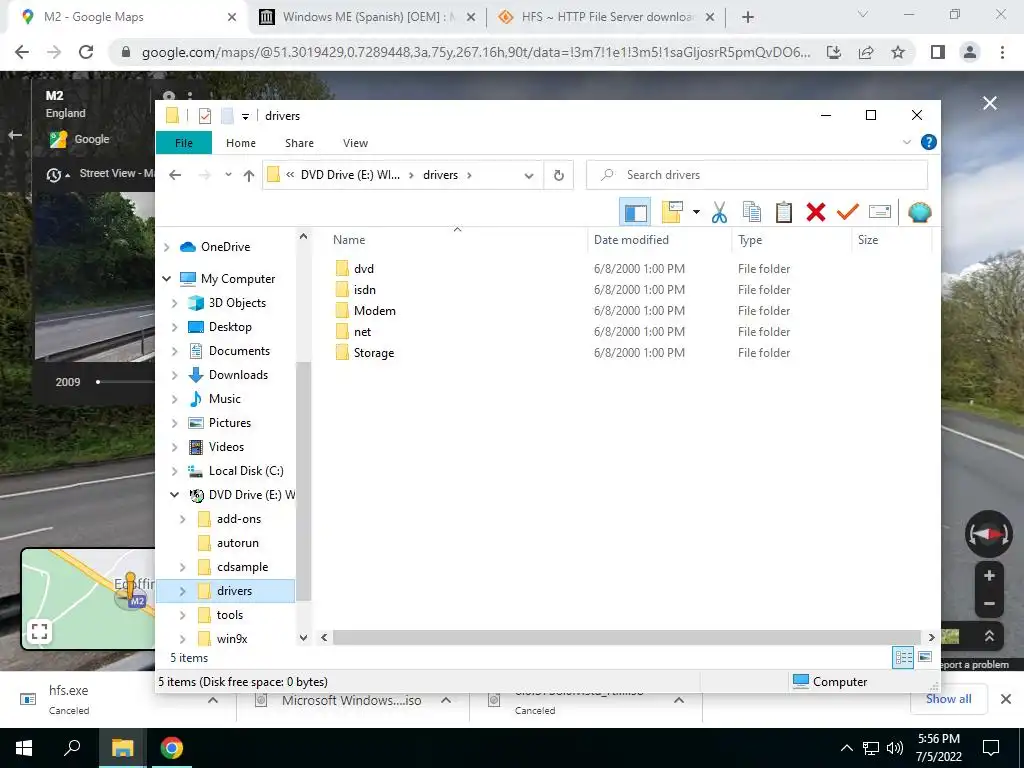This screenshot has width=1024, height=768.
Task: Toggle the navigation pane toolbar button
Action: (x=634, y=212)
